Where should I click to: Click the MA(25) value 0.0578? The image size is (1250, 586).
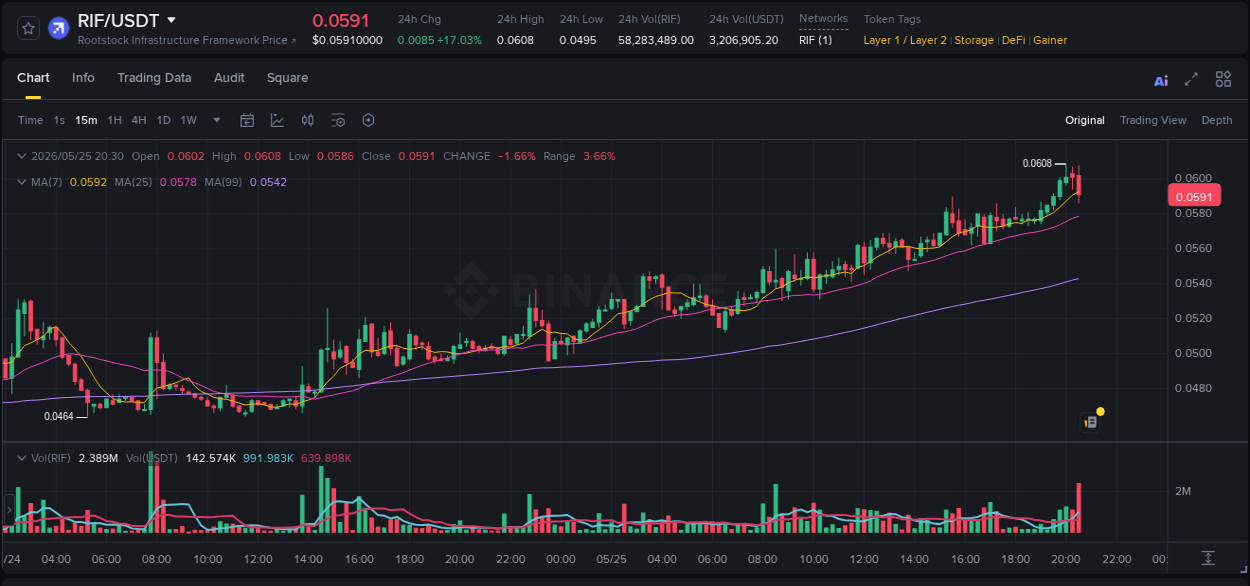(x=180, y=182)
